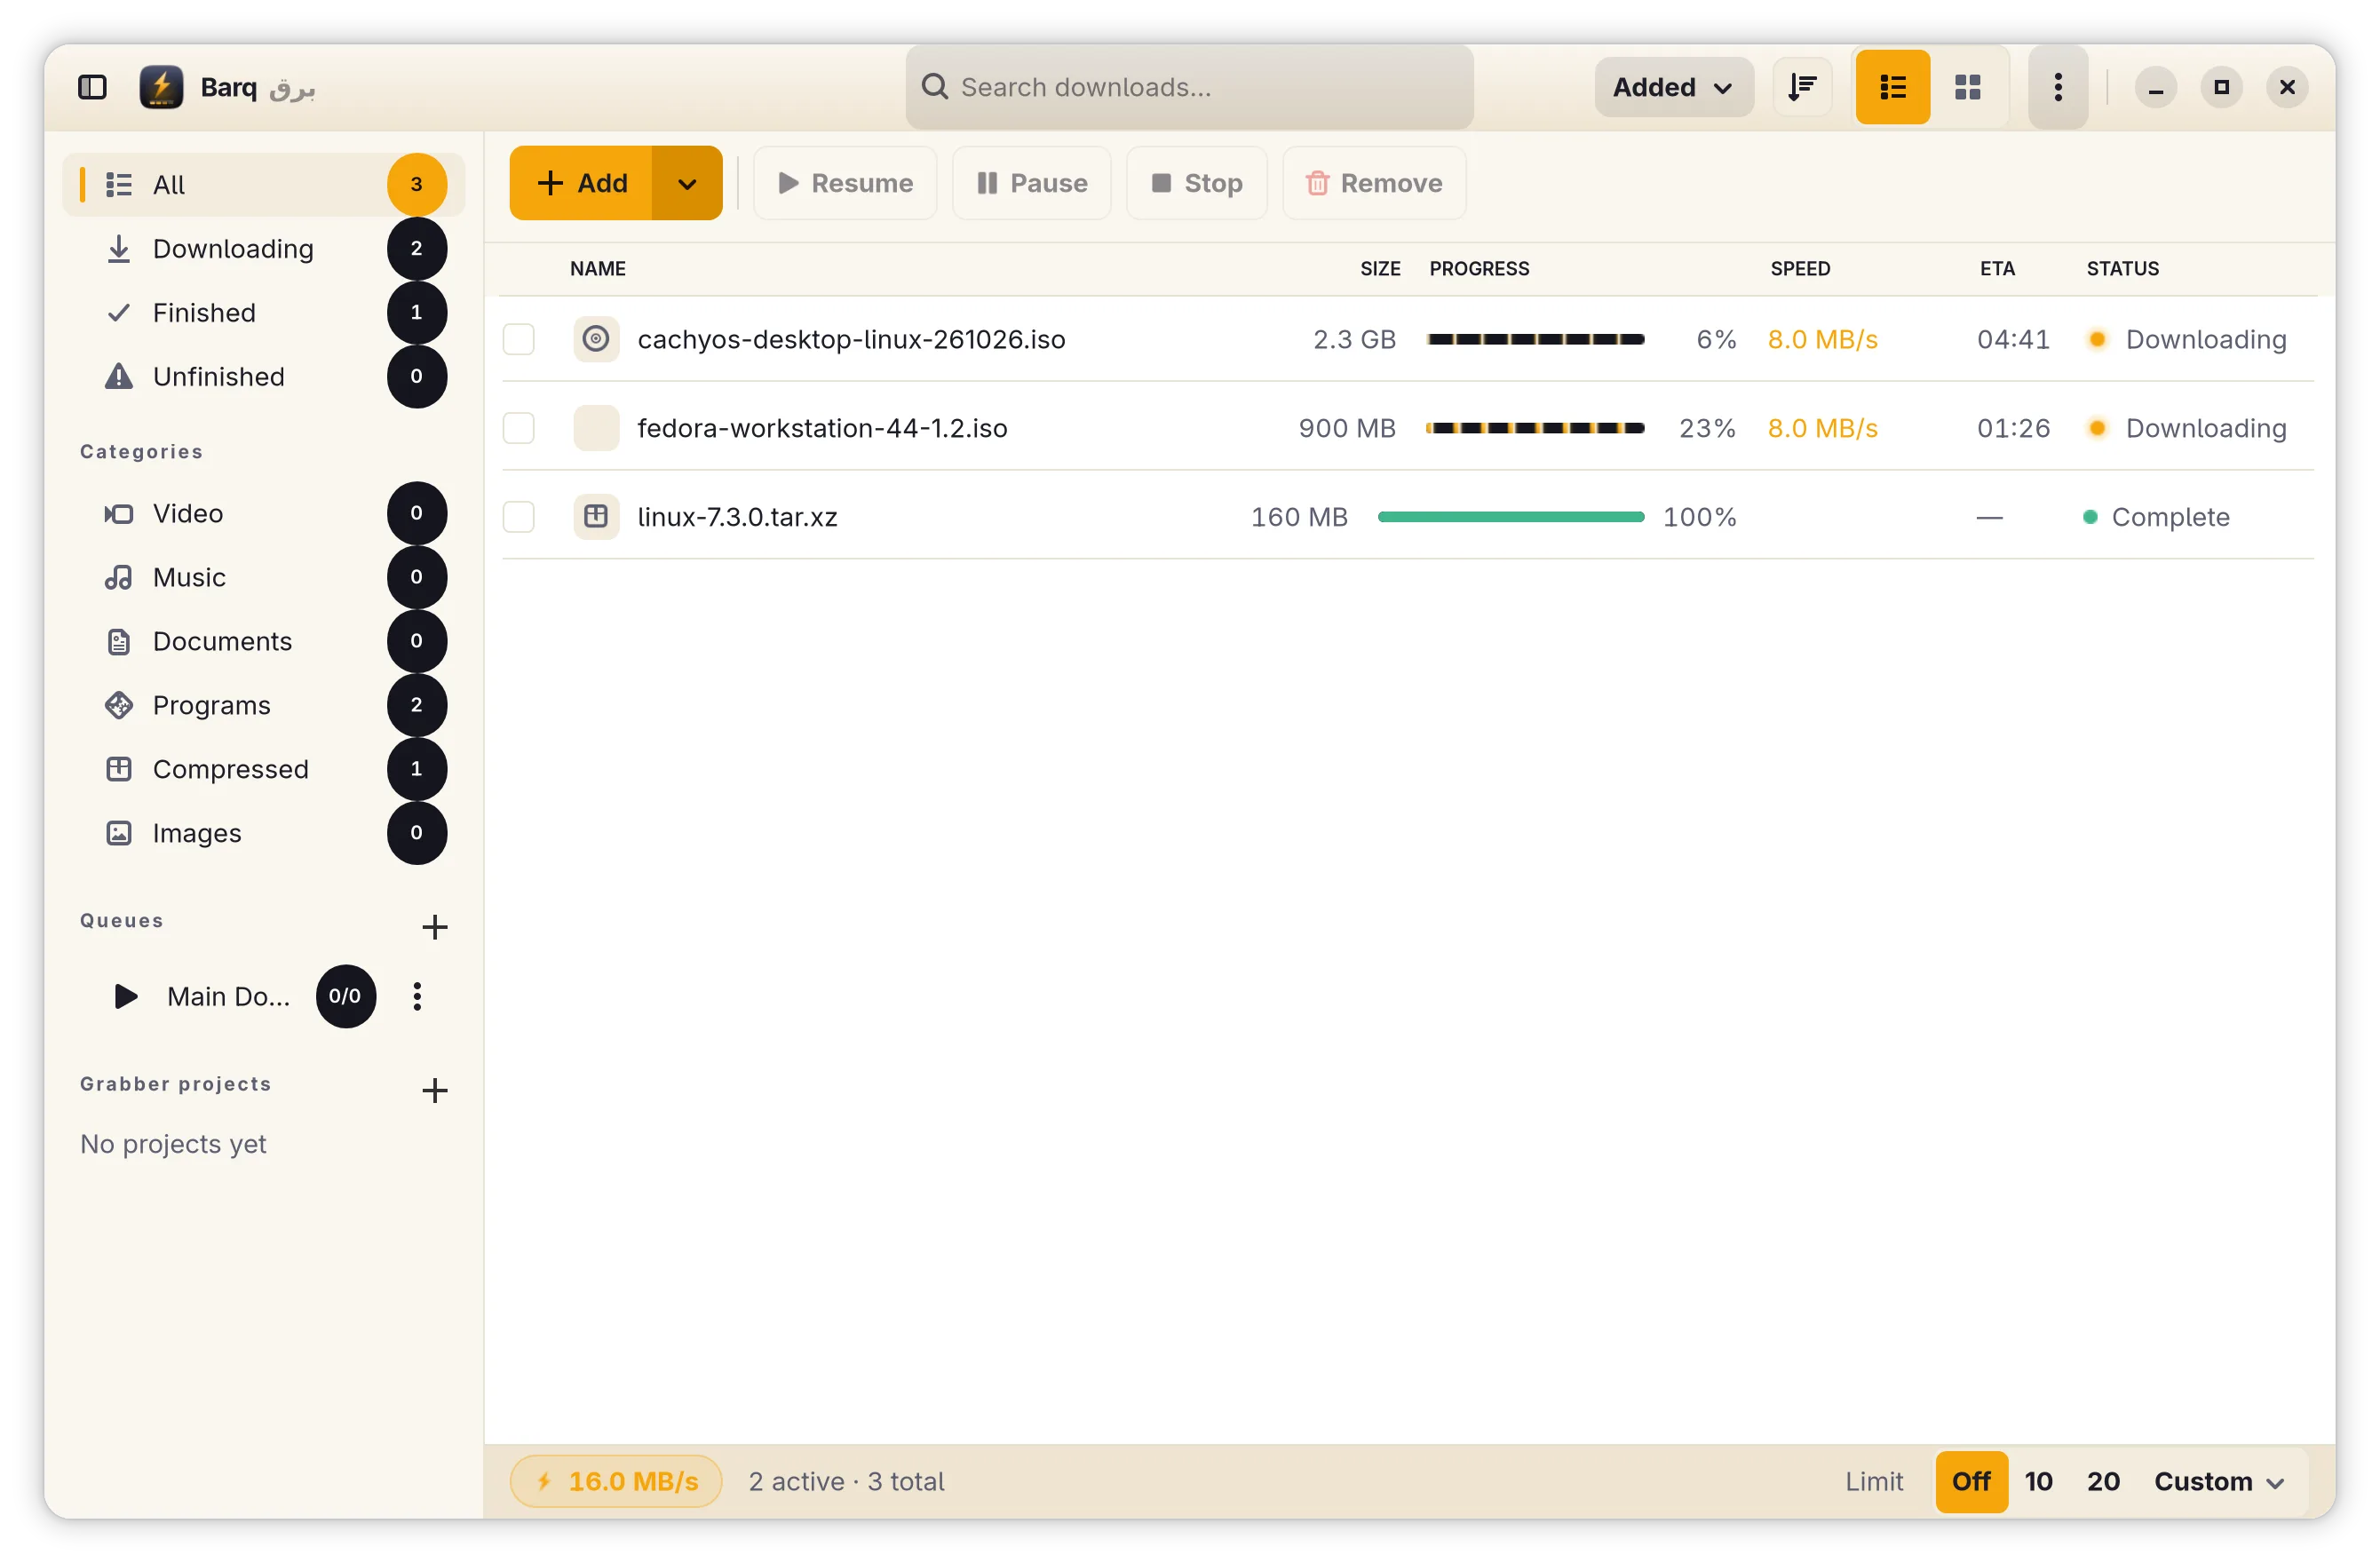
Task: Check the fedora-workstation-44-1.2.iso checkbox
Action: tap(518, 428)
